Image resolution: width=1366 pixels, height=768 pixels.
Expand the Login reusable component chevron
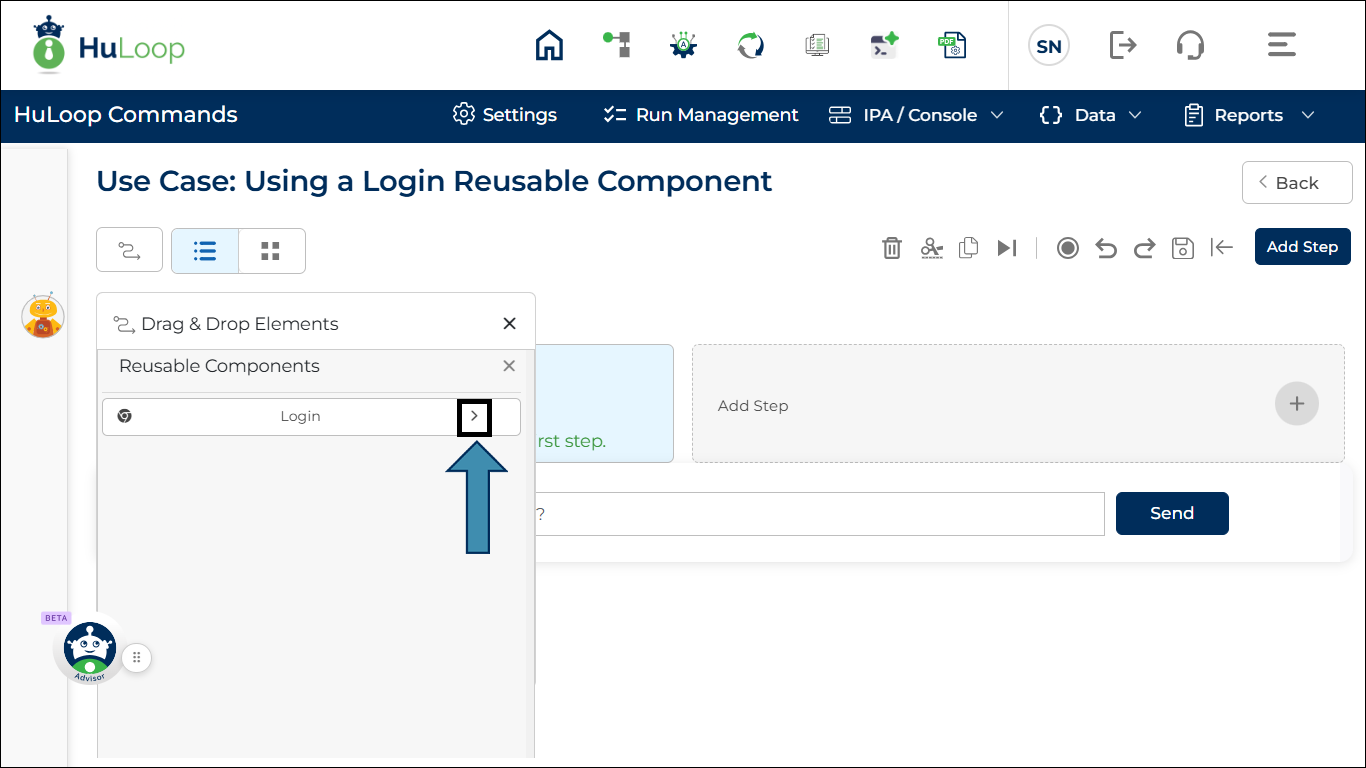474,417
